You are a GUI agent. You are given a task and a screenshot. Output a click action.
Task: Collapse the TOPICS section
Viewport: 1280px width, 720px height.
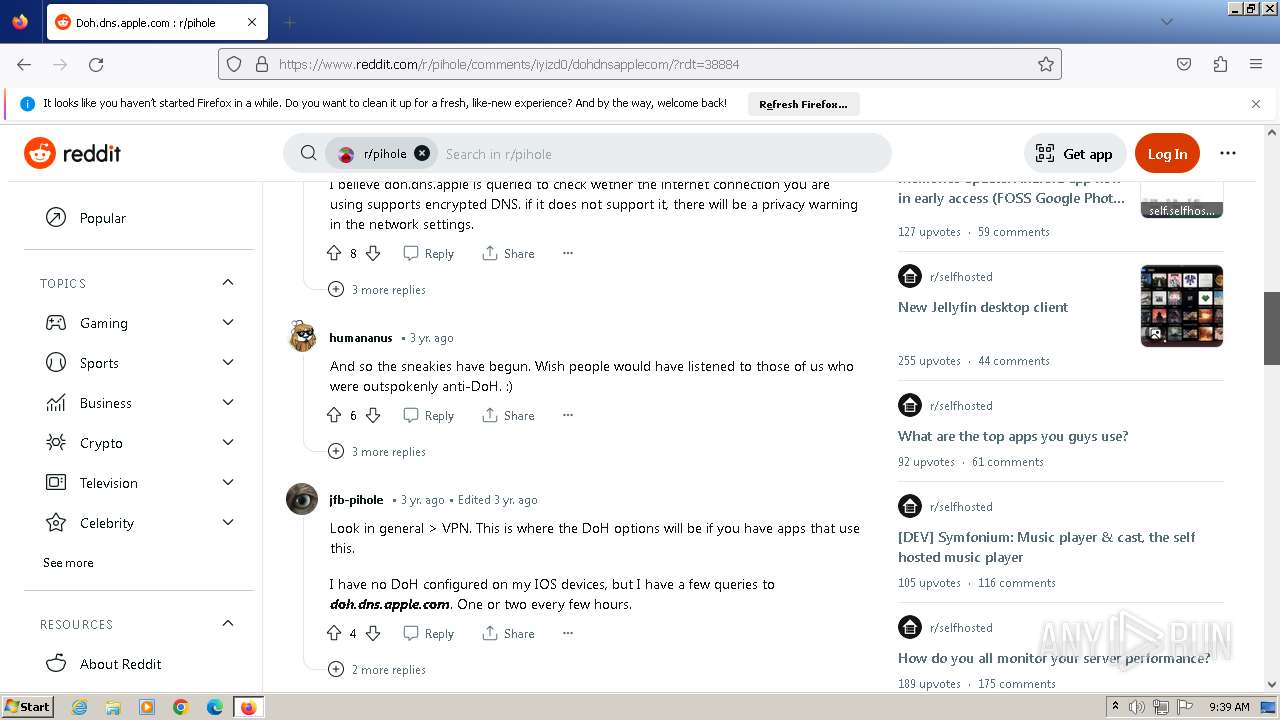pyautogui.click(x=228, y=283)
